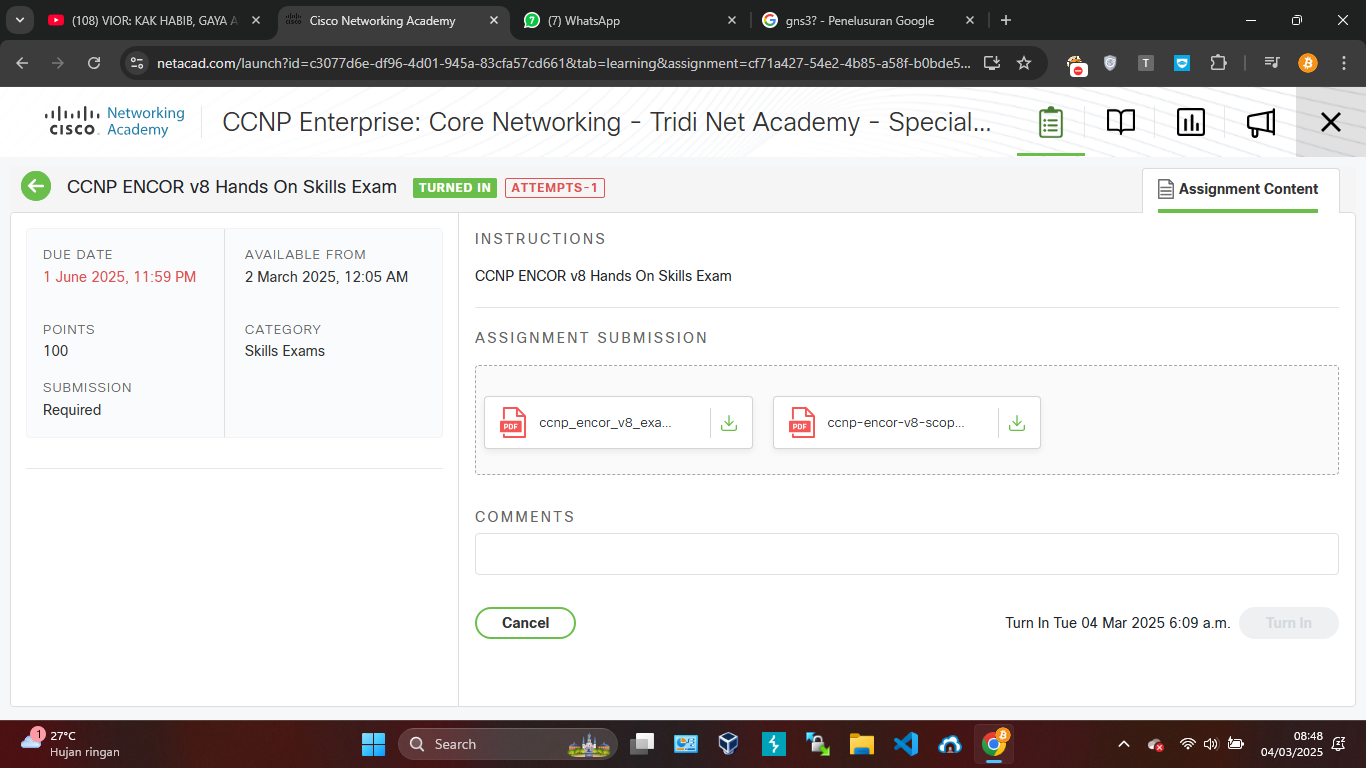Open the clock showing 08:48
Screen dimensions: 1366x768
tap(1292, 744)
